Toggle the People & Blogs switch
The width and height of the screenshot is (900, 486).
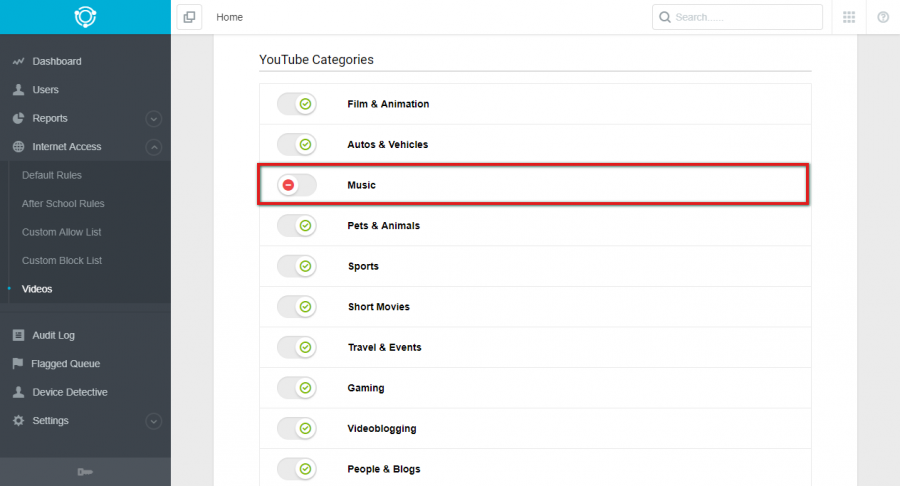click(297, 469)
